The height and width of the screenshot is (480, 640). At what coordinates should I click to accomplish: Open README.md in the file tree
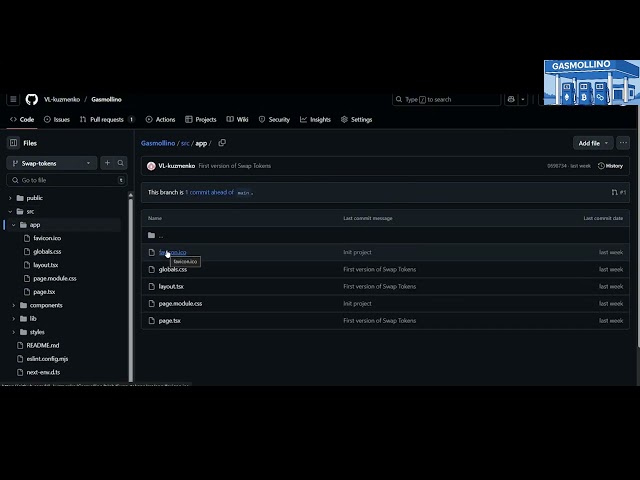(x=42, y=345)
